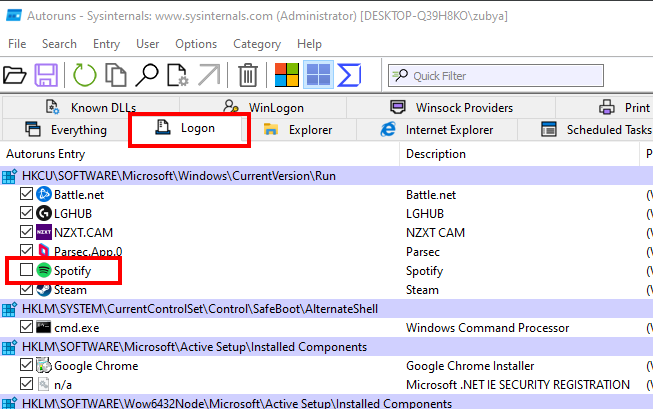Open the Help menu
This screenshot has height=409, width=653.
click(x=309, y=44)
